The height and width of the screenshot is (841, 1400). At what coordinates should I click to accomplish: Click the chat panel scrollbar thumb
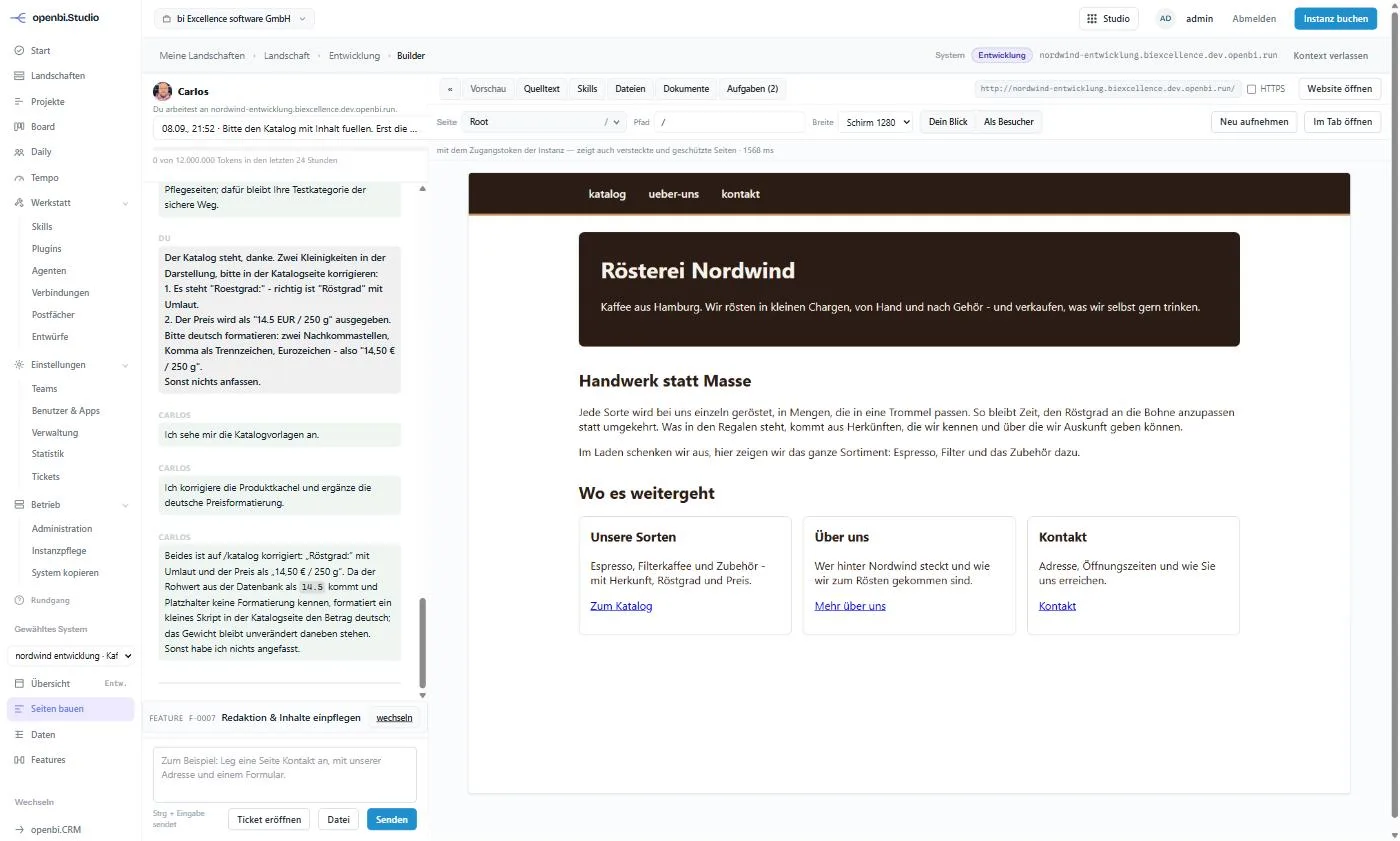(x=422, y=642)
